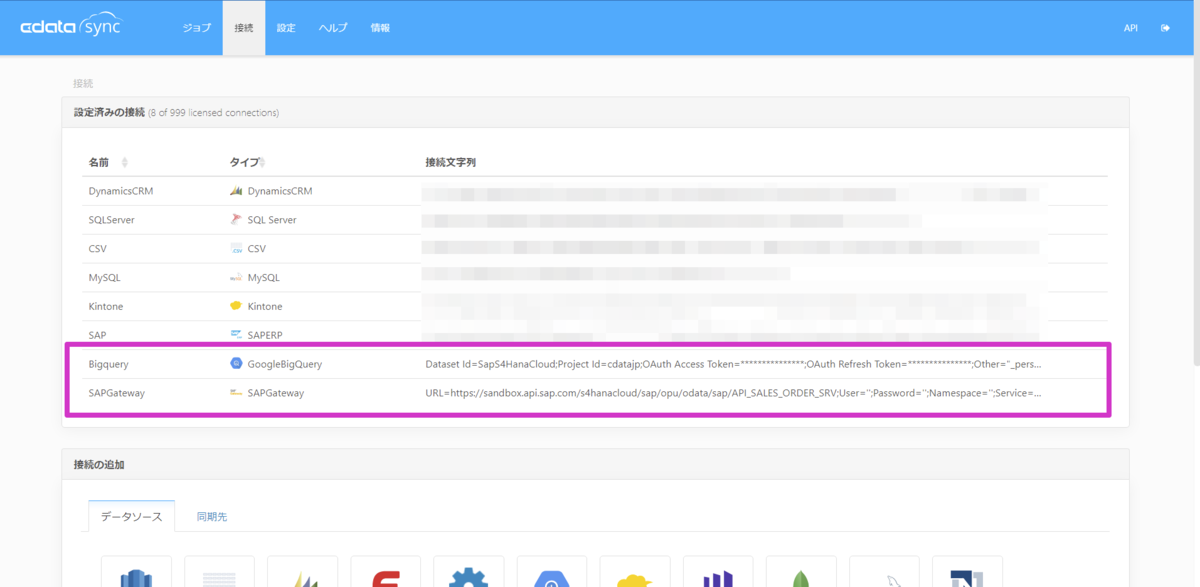Open the ヘルプ menu
Viewport: 1200px width, 587px height.
click(x=333, y=28)
